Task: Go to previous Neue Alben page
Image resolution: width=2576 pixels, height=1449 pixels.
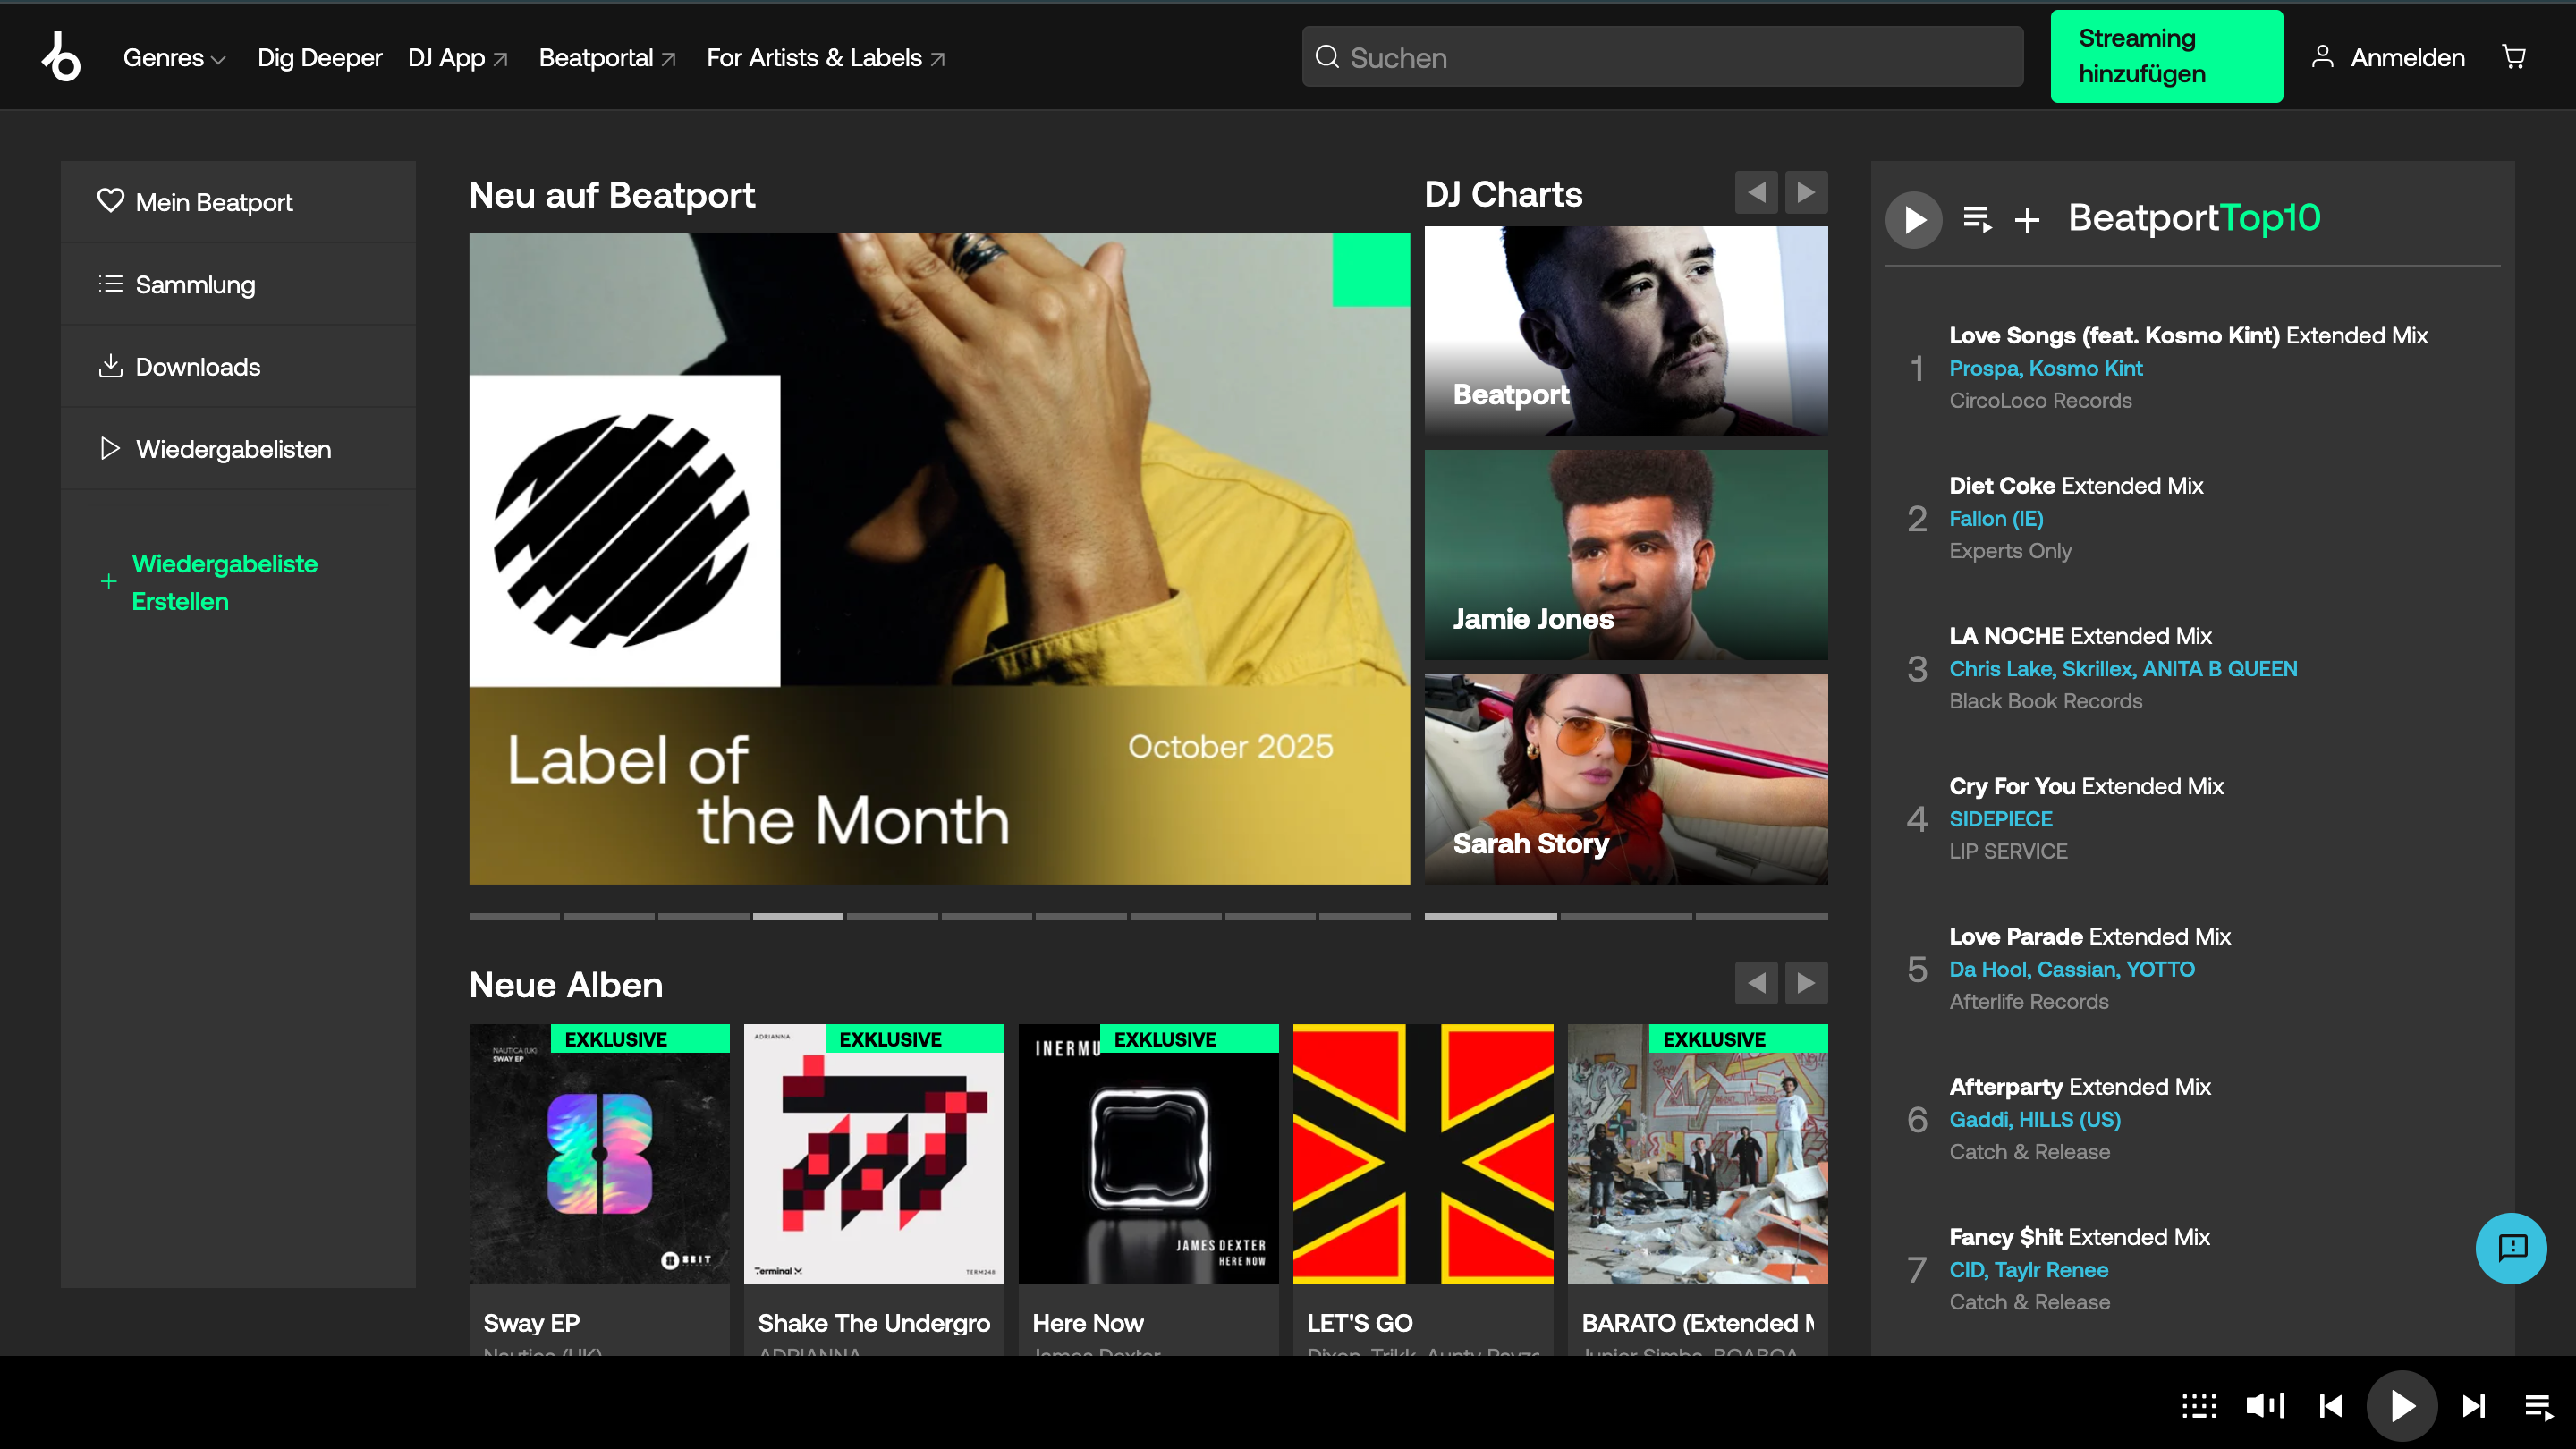Action: click(x=1756, y=983)
